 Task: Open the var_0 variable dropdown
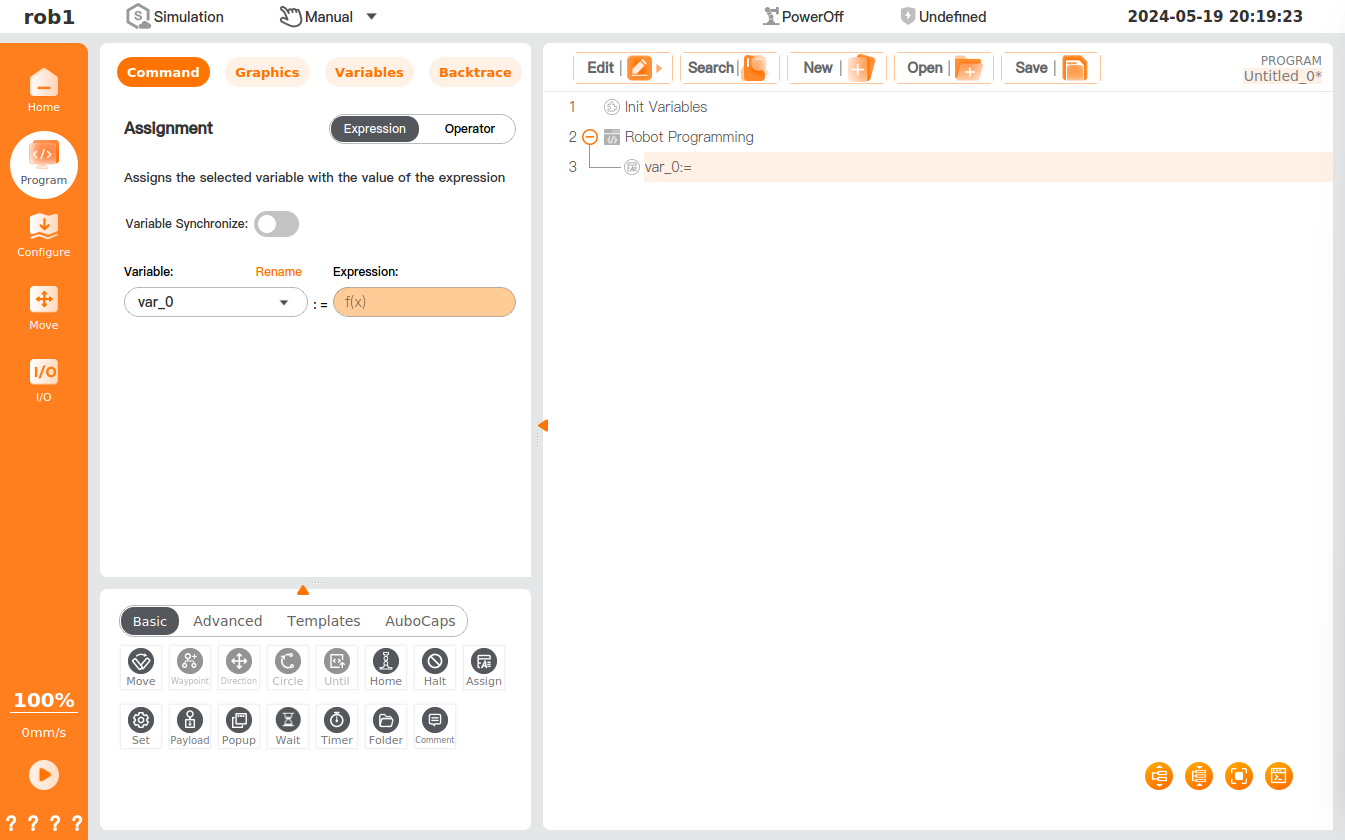tap(215, 302)
